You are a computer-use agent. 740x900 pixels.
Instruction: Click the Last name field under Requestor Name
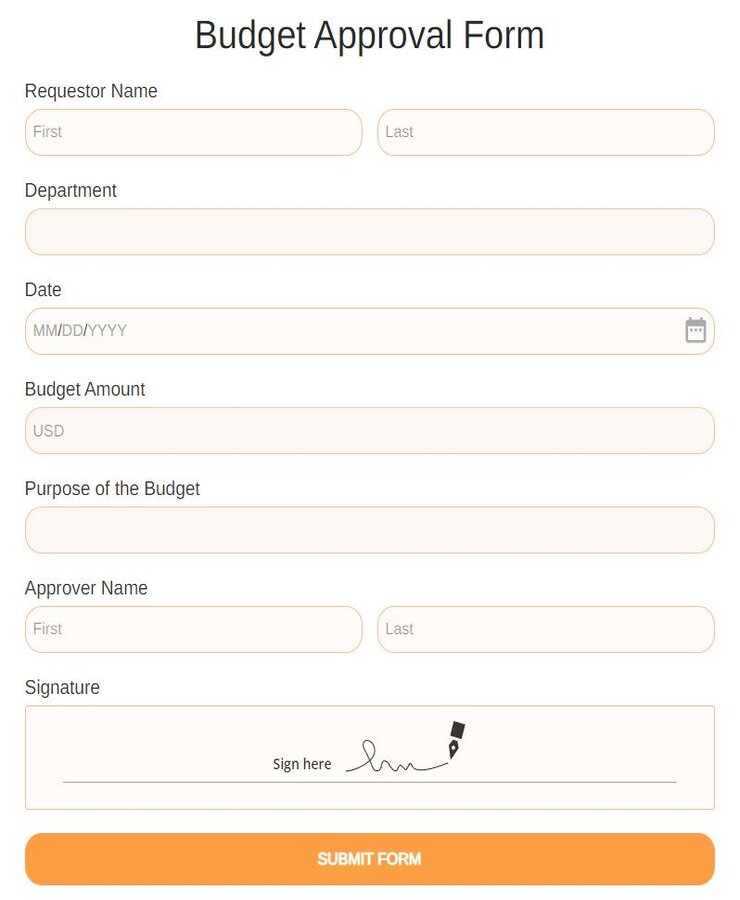pos(546,131)
